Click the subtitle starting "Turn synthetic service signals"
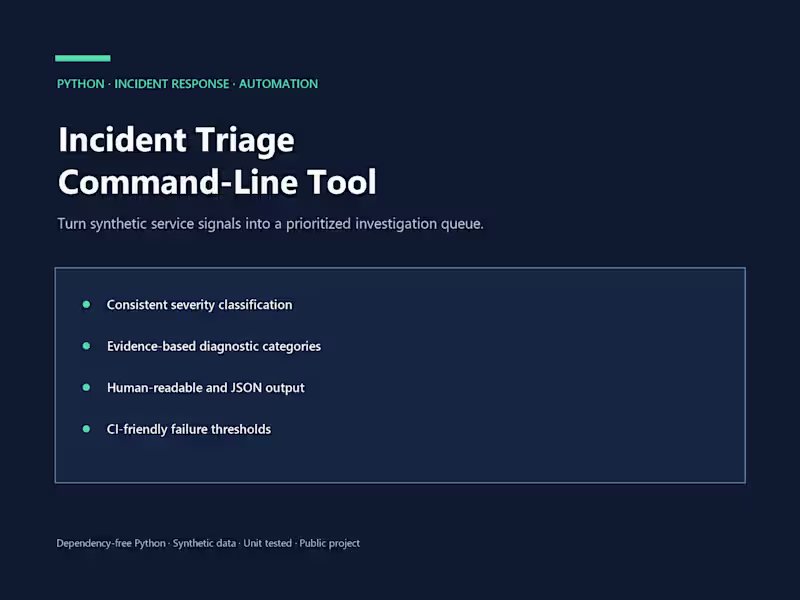The height and width of the screenshot is (600, 800). pos(270,223)
